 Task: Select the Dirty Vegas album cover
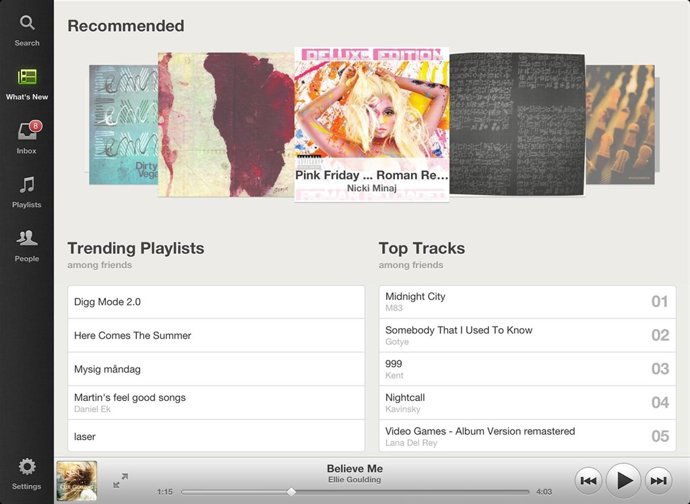pyautogui.click(x=123, y=125)
